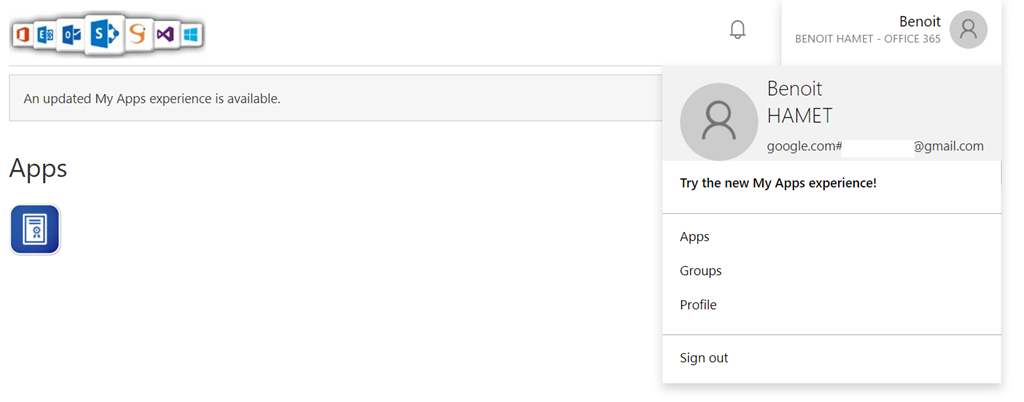Select Apps in the account menu
The image size is (1024, 402).
pyautogui.click(x=694, y=237)
